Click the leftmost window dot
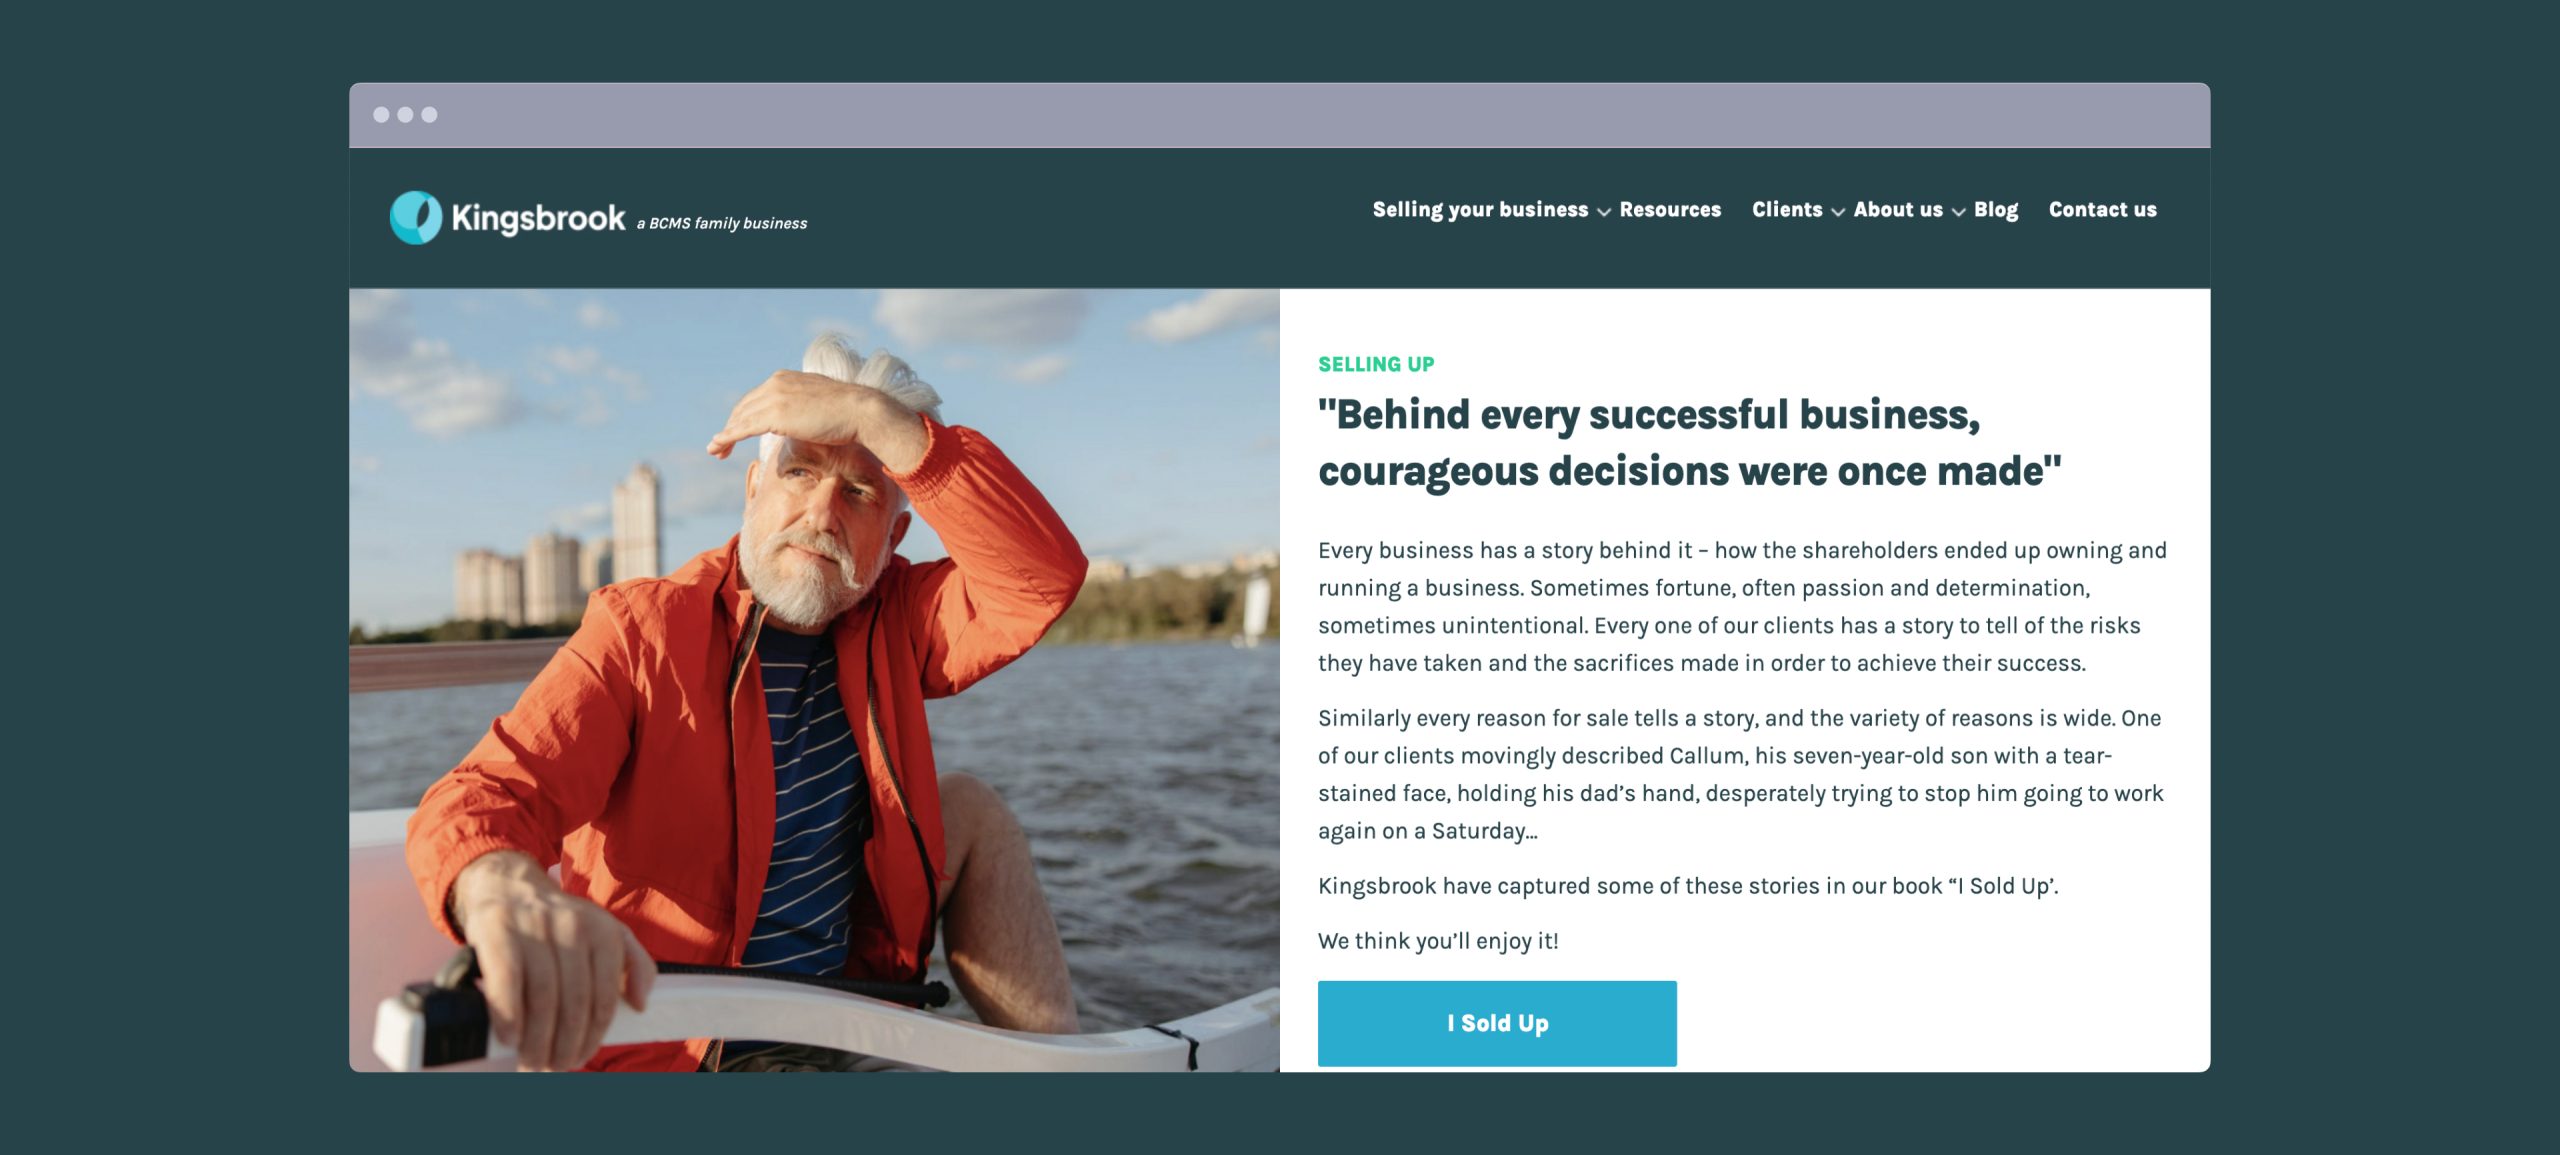This screenshot has width=2560, height=1155. (x=381, y=115)
